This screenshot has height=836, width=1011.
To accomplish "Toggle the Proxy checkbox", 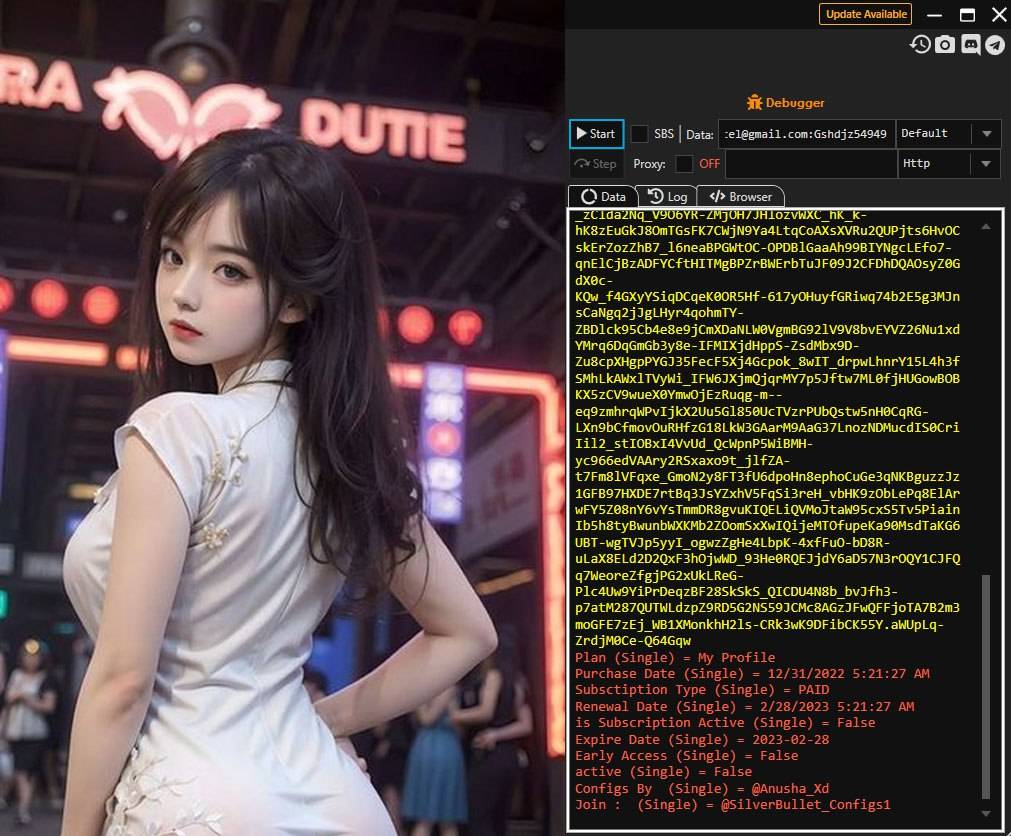I will [683, 164].
